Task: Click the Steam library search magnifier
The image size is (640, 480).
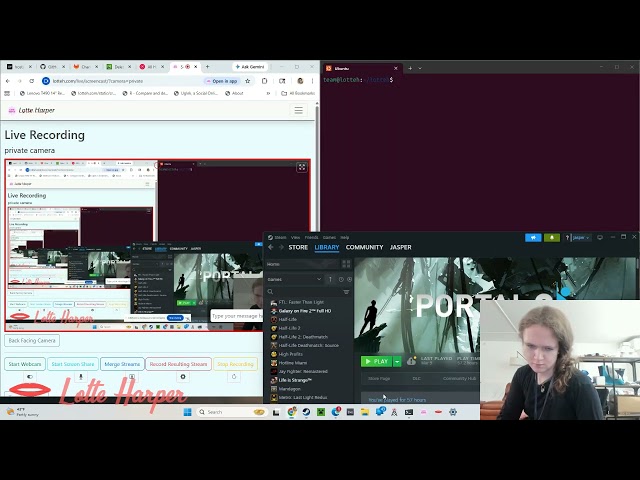Action: click(x=270, y=291)
